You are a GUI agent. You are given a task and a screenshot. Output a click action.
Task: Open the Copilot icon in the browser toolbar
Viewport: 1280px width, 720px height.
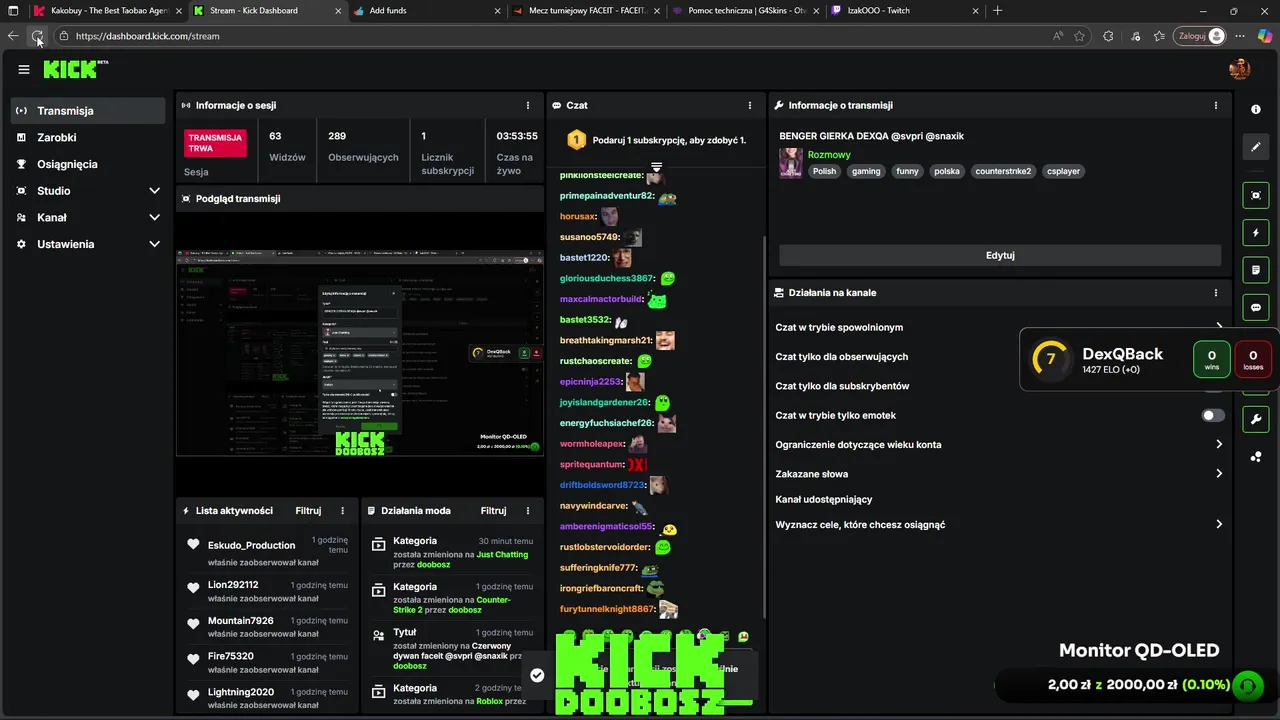[1264, 36]
